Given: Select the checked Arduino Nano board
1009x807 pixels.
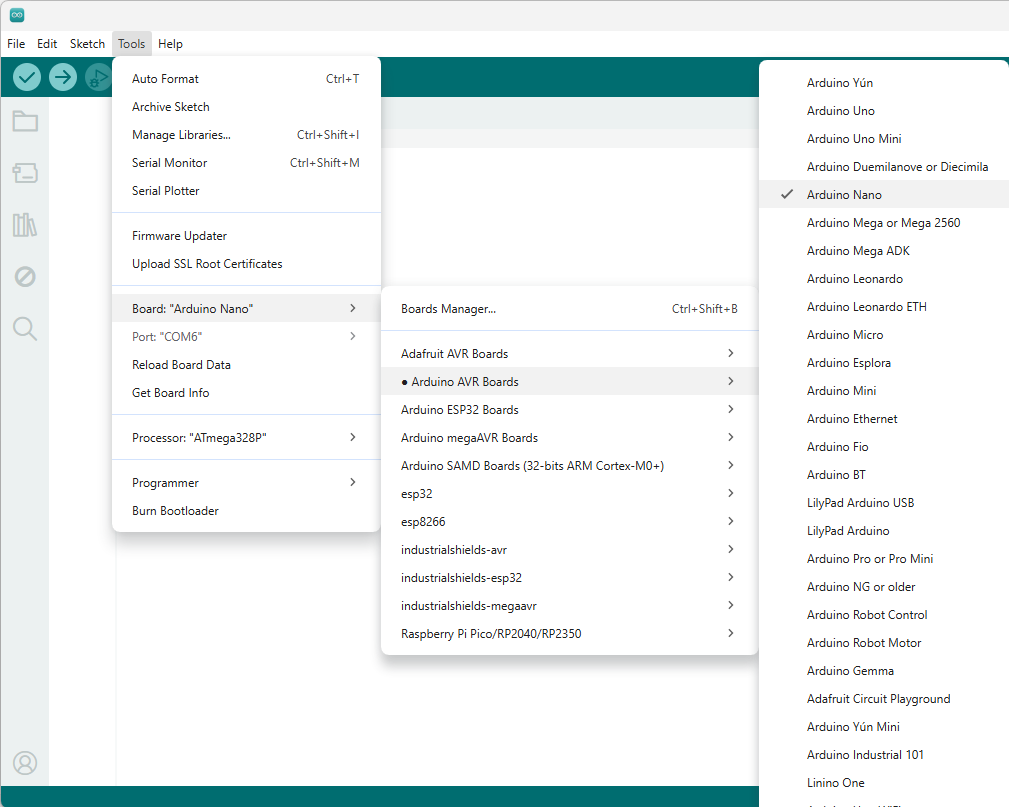Looking at the screenshot, I should 884,194.
